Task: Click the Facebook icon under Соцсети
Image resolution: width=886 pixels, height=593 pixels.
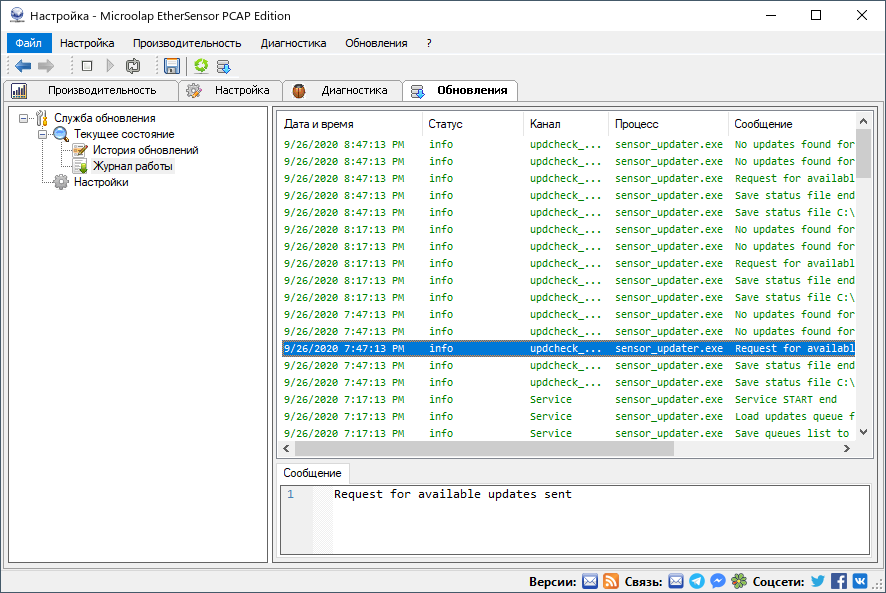Action: coord(838,580)
